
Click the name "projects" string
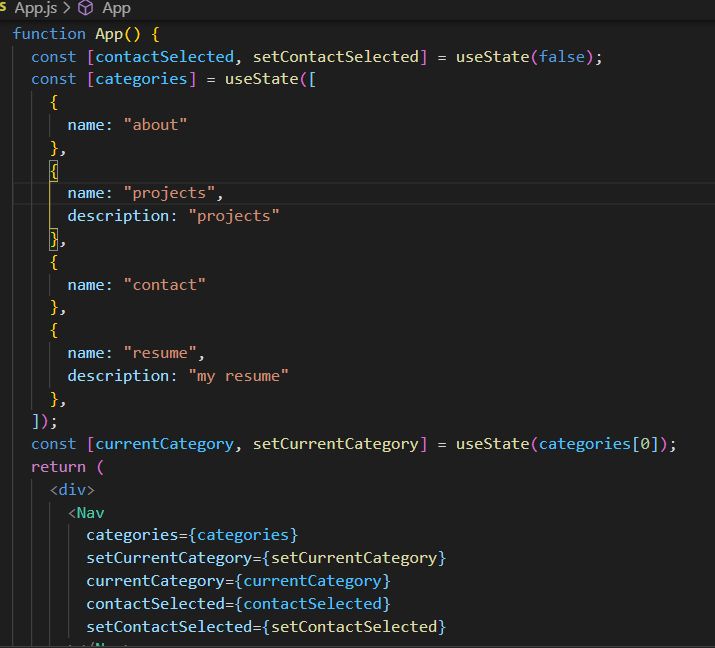pos(170,193)
